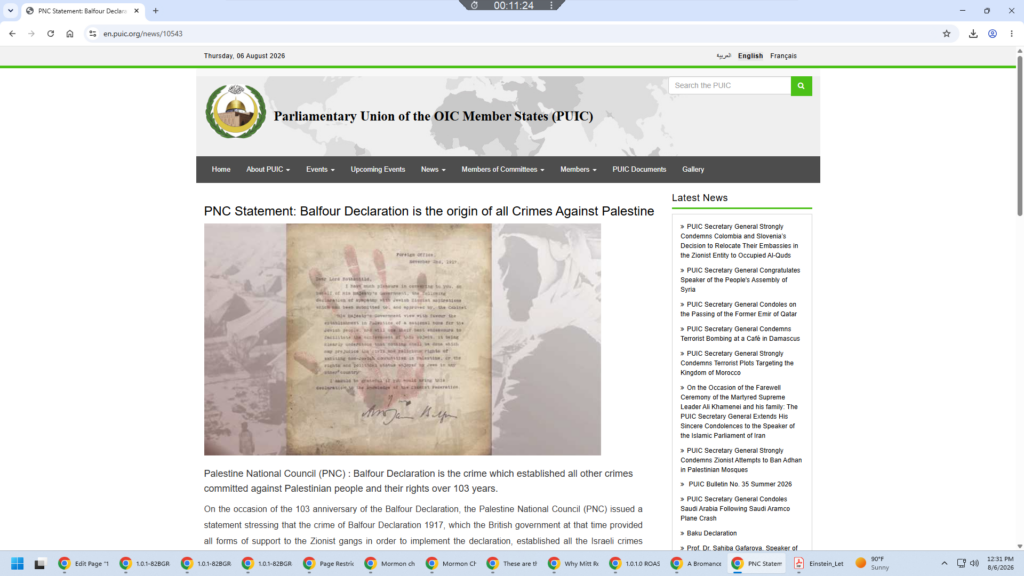Open news on Ali Khamenei farewell ceremony

(x=739, y=411)
